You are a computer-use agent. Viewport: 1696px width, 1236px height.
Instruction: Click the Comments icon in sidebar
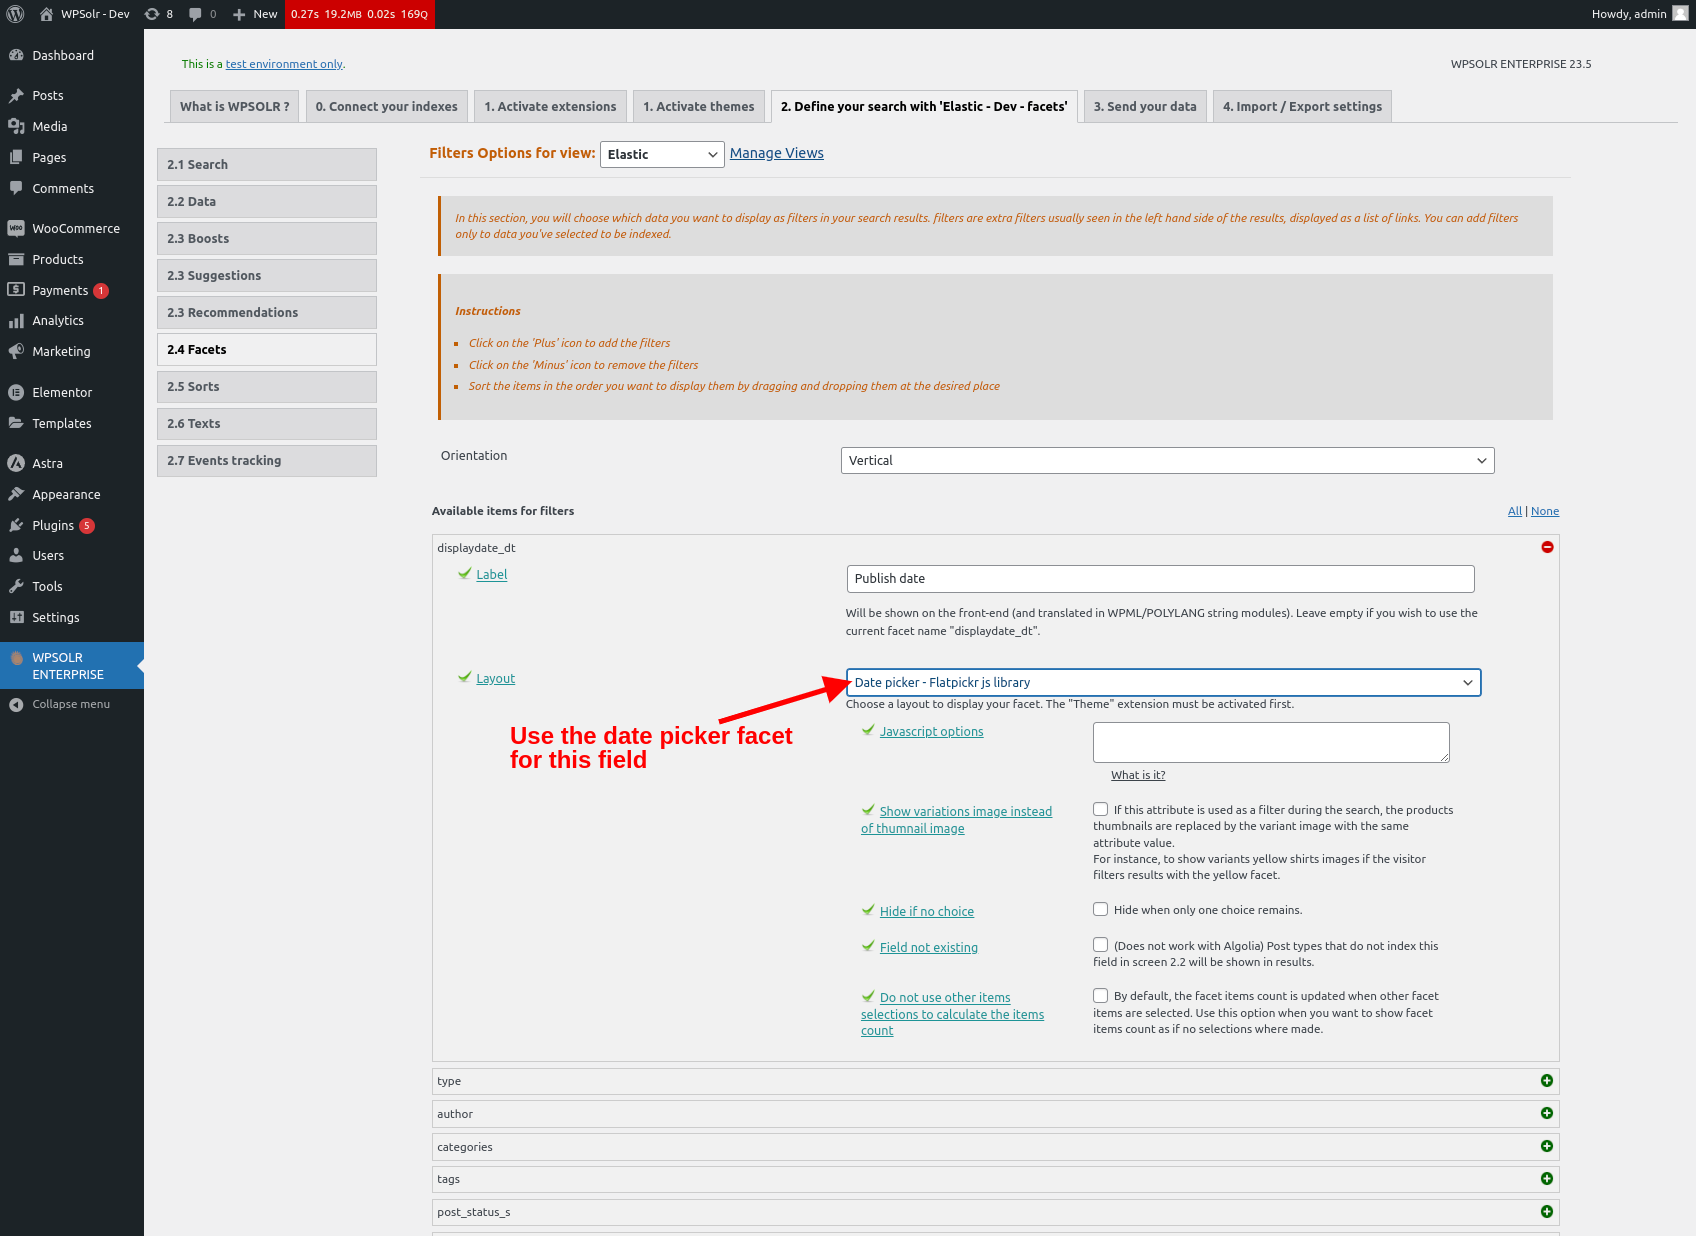tap(16, 188)
